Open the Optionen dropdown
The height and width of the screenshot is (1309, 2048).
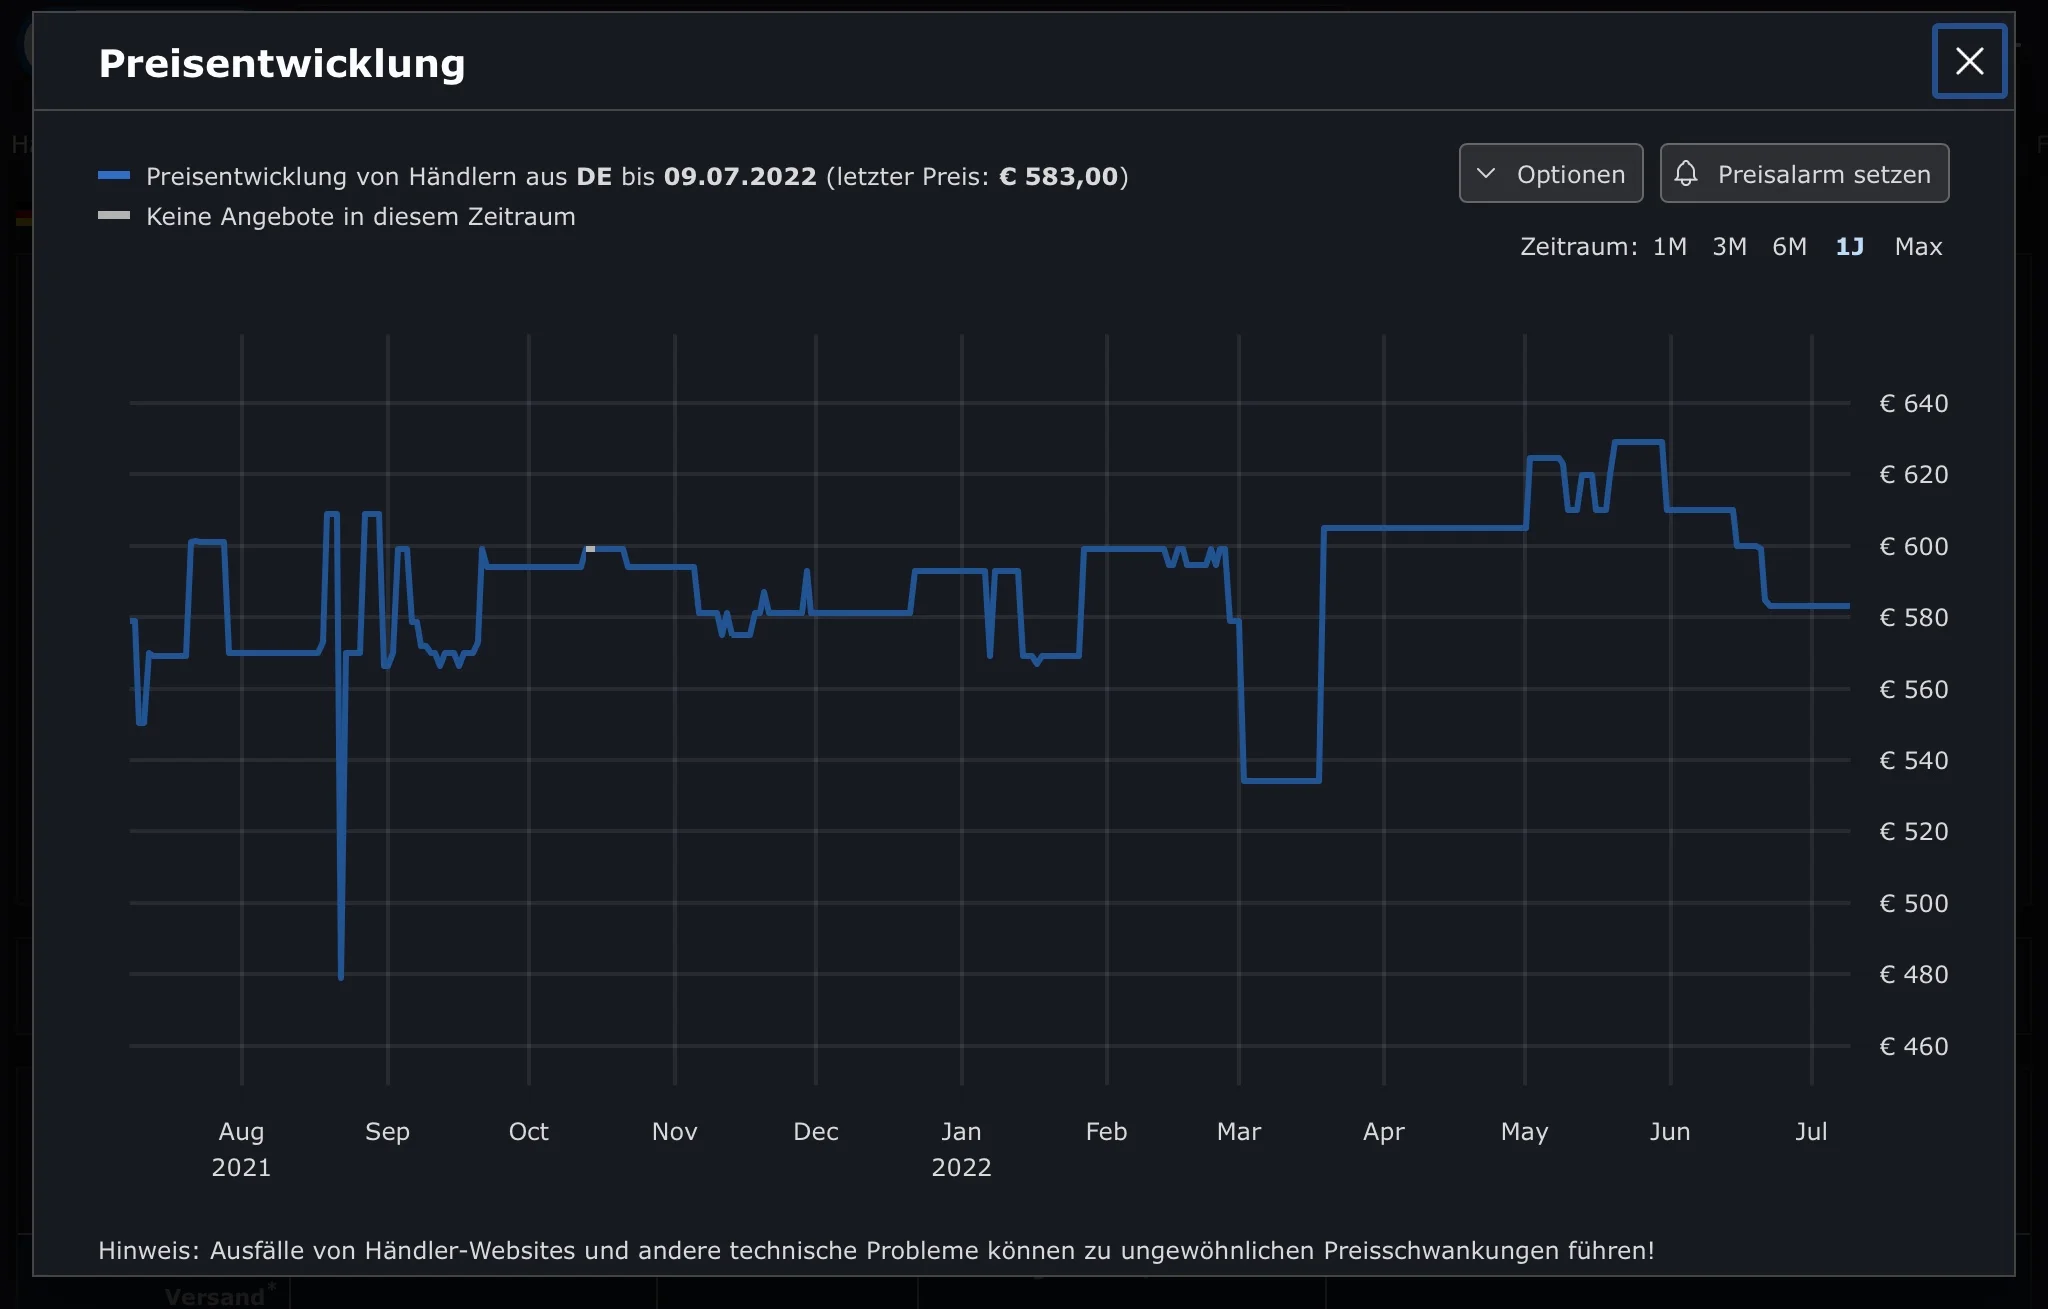(x=1550, y=174)
